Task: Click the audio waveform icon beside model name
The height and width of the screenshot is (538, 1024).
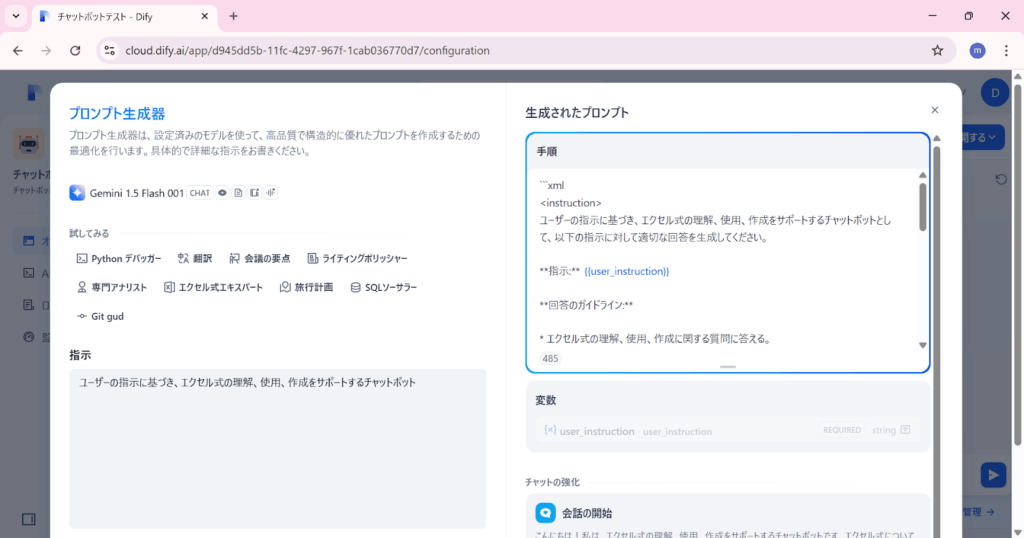Action: (x=270, y=193)
